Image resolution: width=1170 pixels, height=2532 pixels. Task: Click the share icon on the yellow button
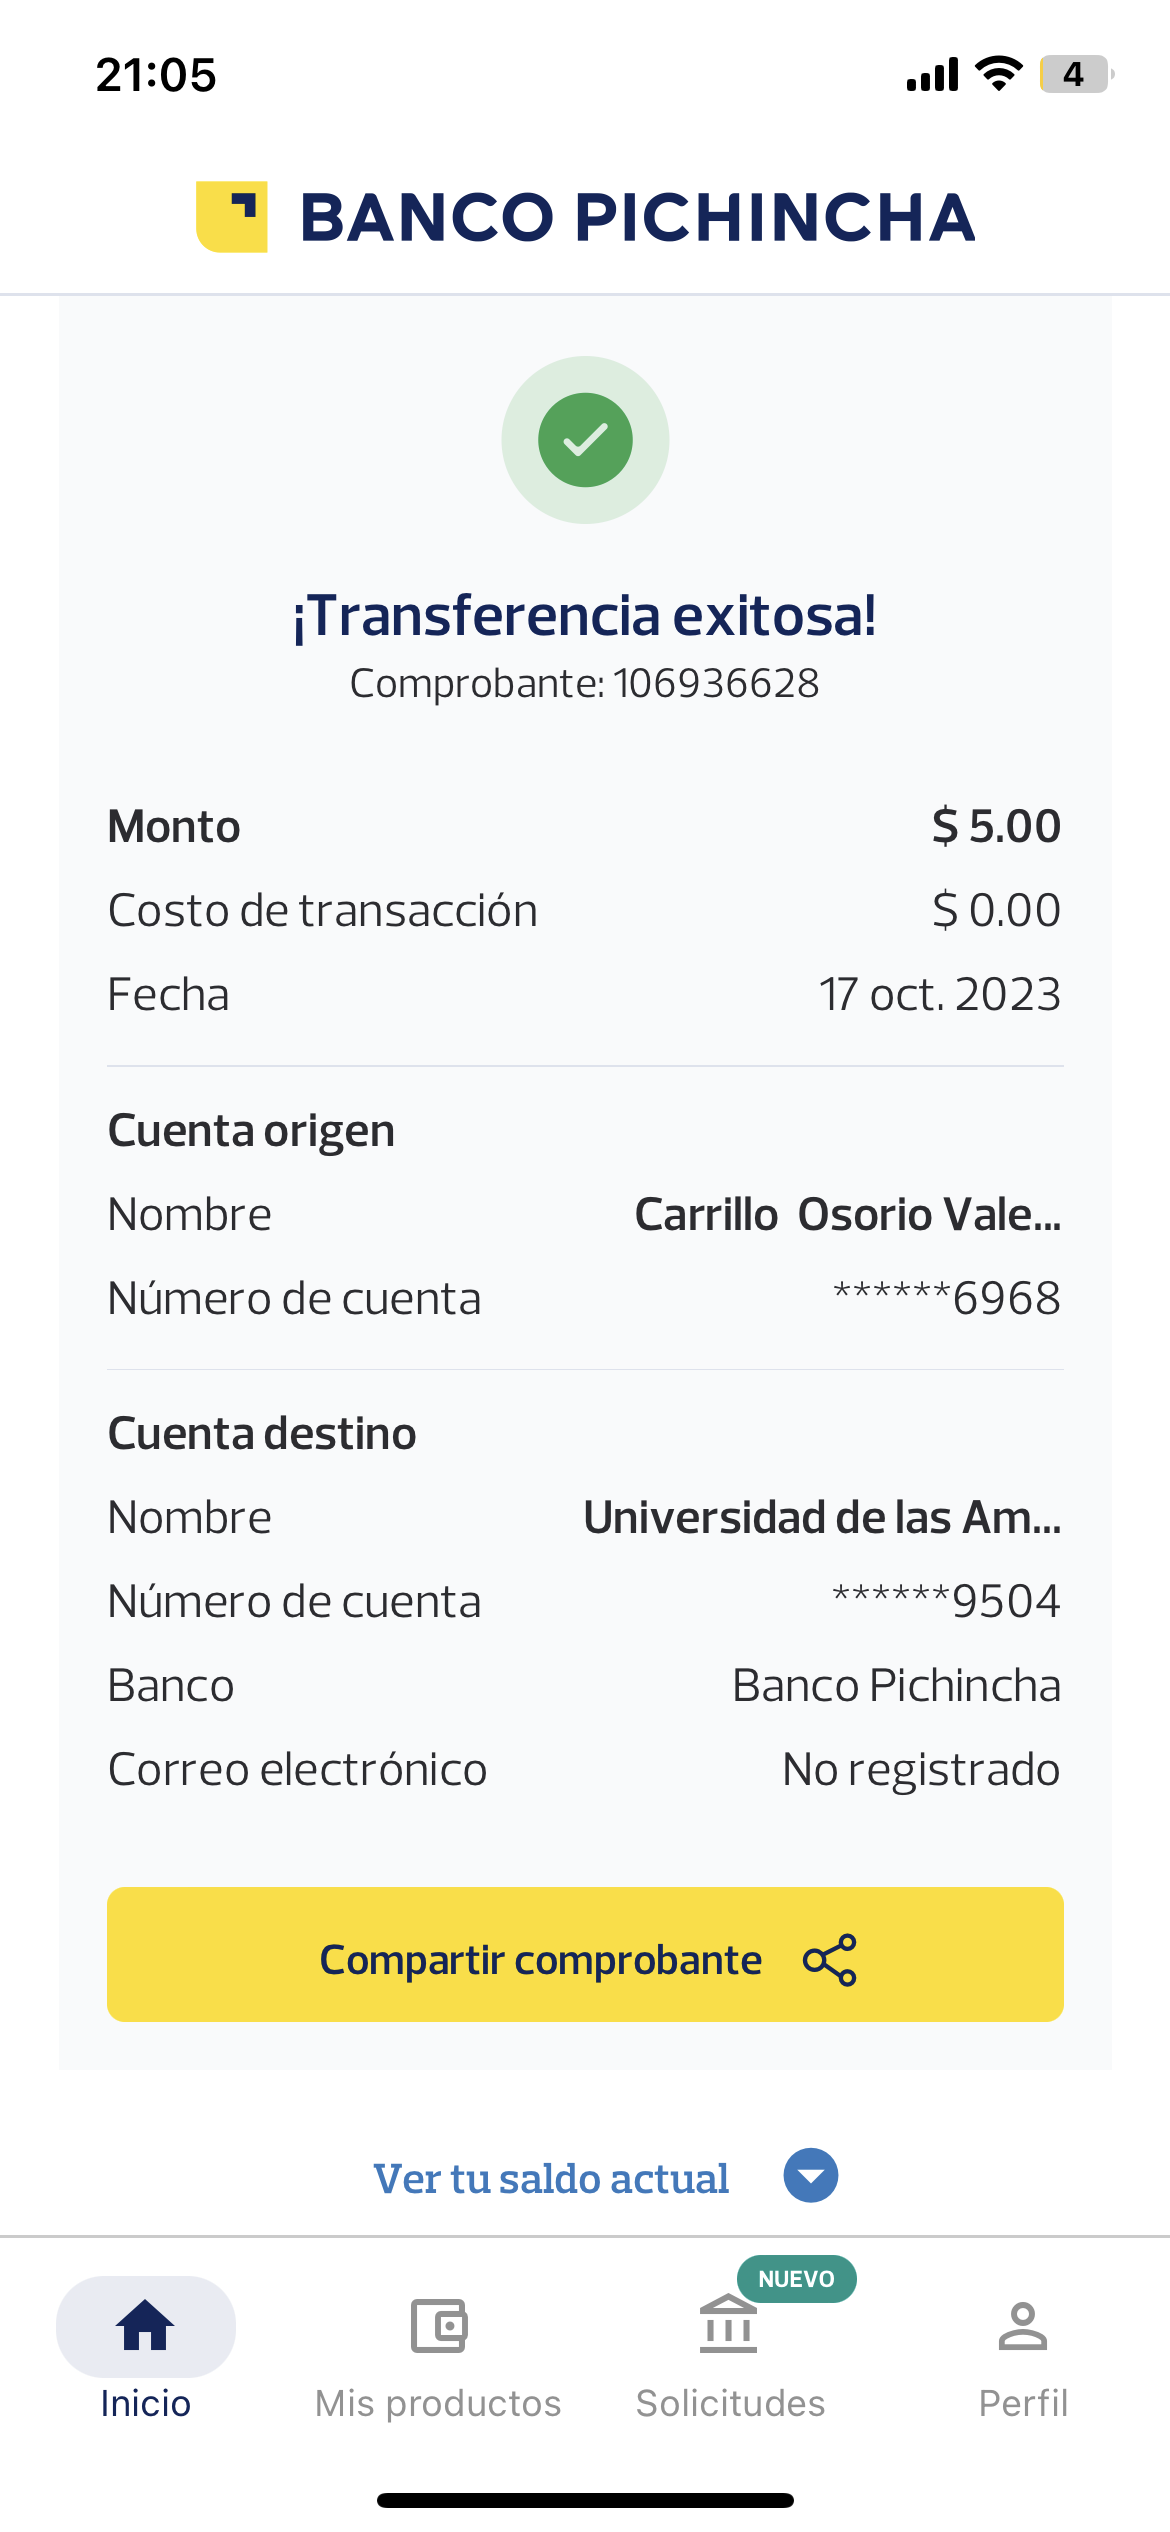830,1959
